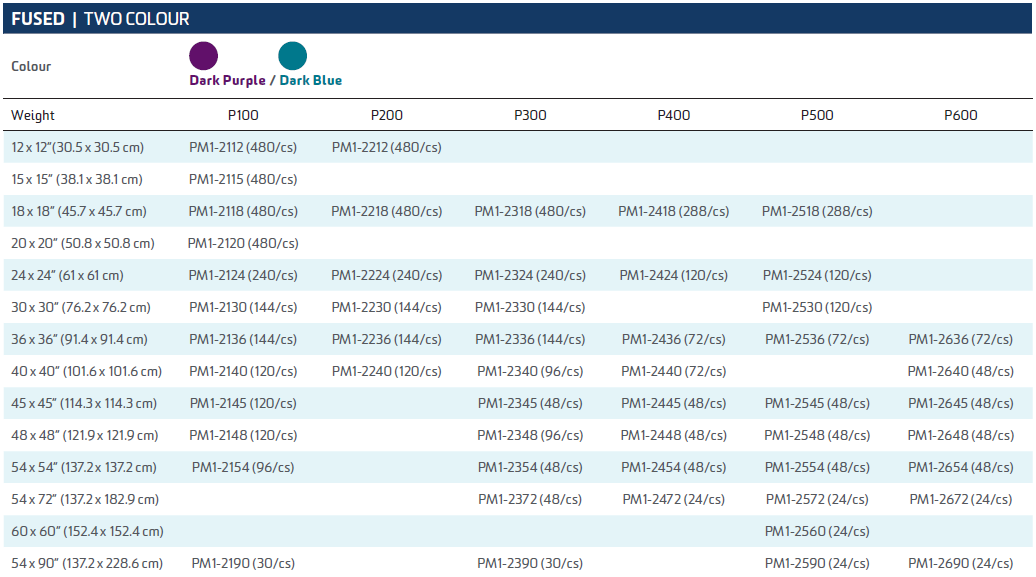Click product code PM1-2448 (48/cs)
This screenshot has height=577, width=1036.
point(673,435)
